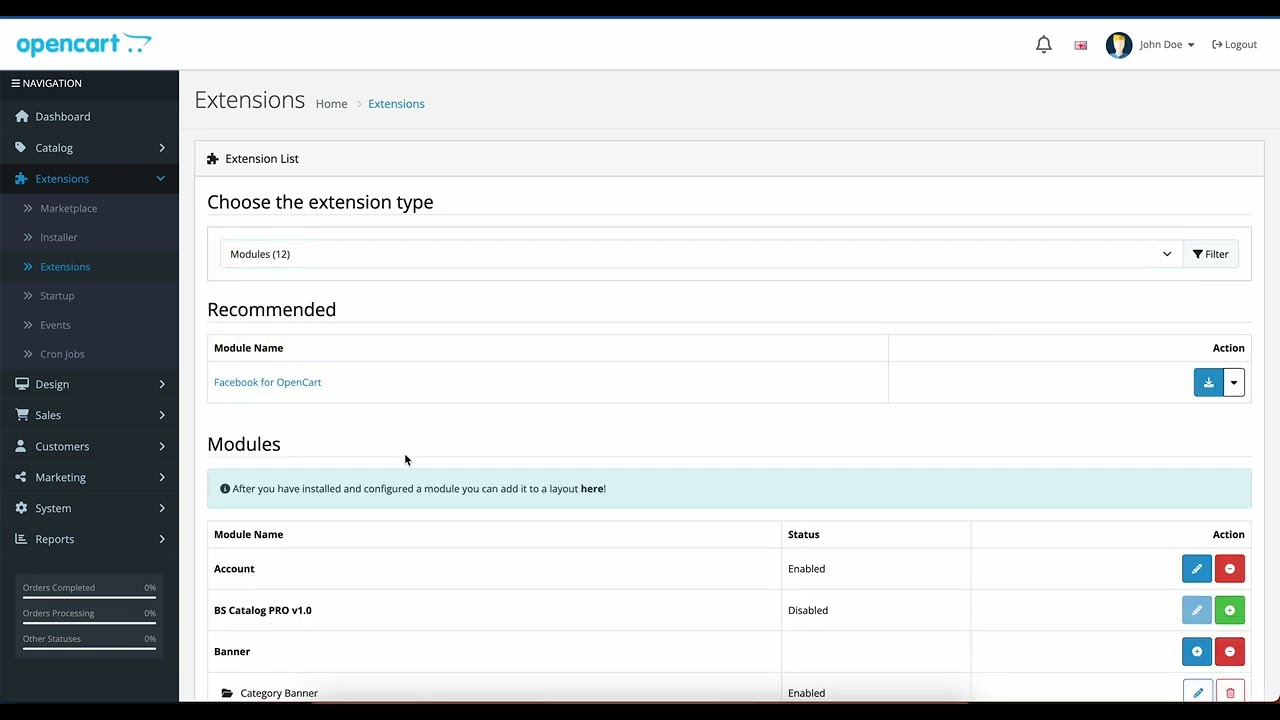Click the Other Statuses progress bar

point(89,649)
